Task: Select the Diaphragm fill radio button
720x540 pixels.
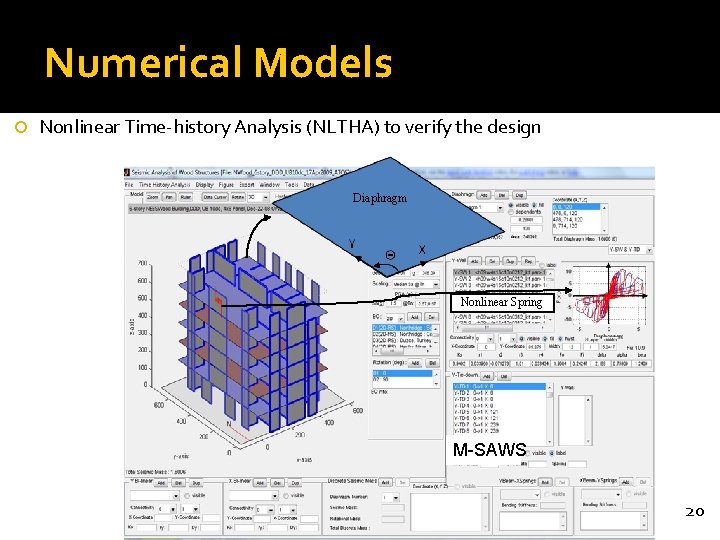Action: [534, 205]
